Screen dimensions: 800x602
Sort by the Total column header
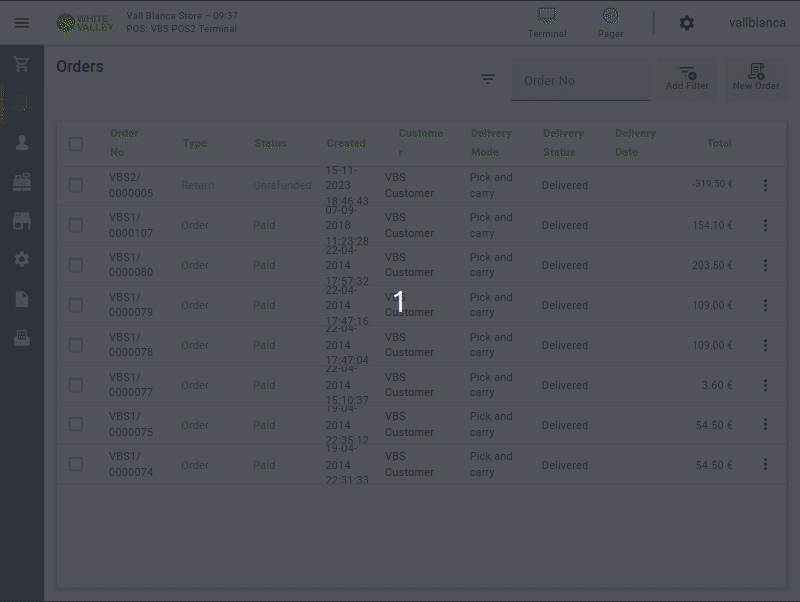719,143
